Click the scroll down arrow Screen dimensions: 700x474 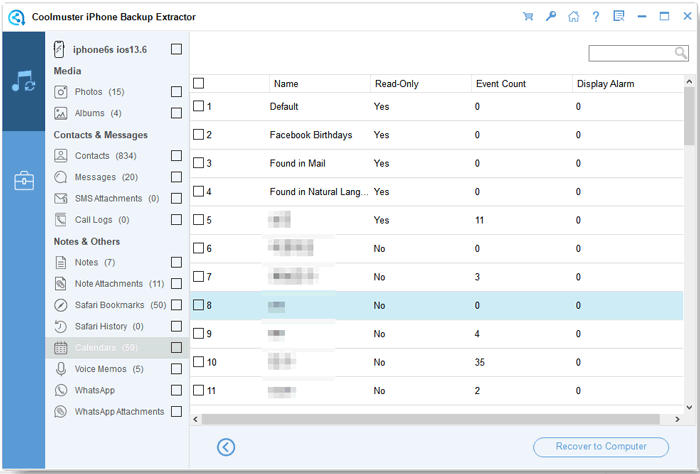click(689, 407)
